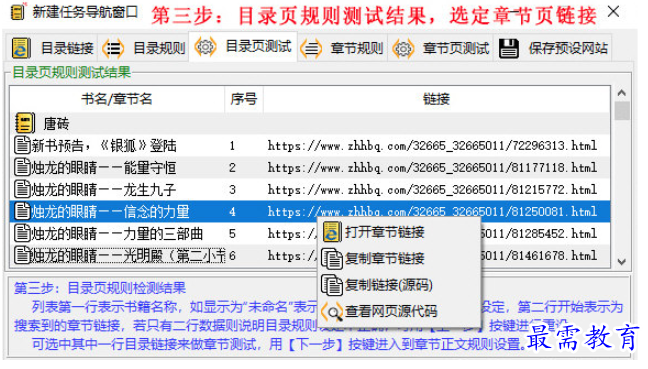
Task: Click document icon of 信念的力量 chapter row
Action: click(x=22, y=211)
